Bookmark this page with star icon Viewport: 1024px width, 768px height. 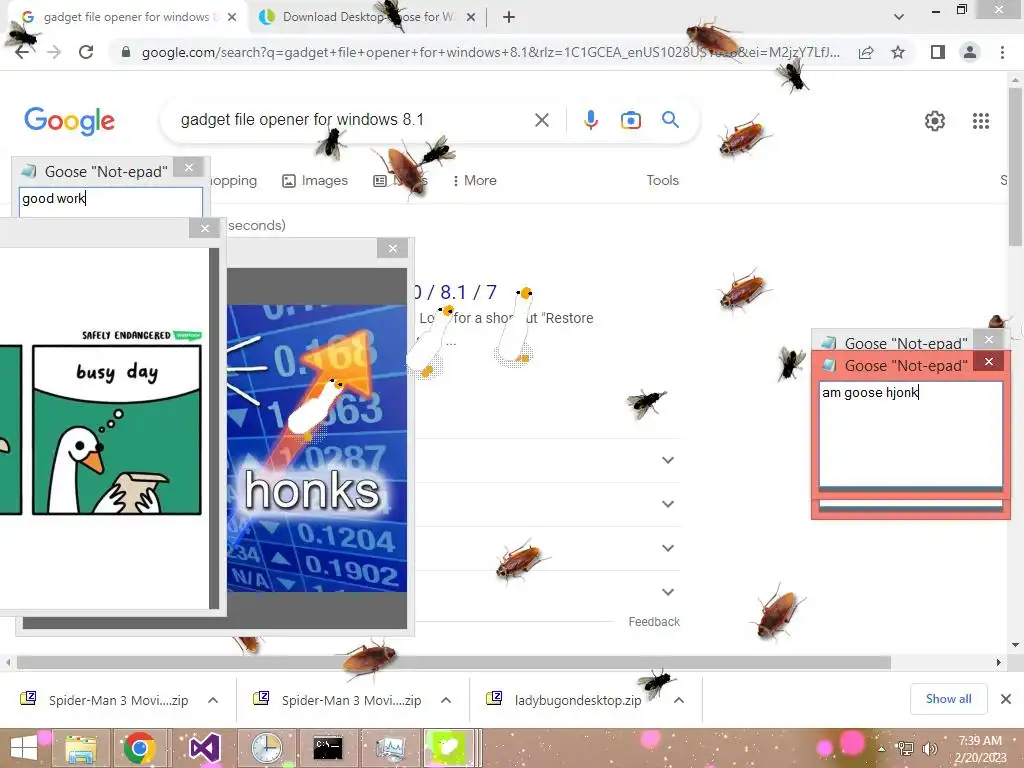tap(898, 52)
